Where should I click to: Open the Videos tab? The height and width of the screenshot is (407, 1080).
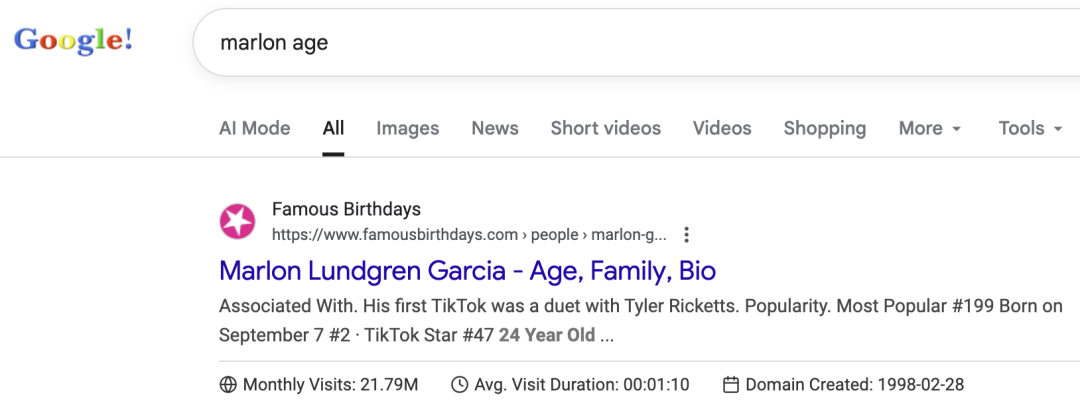pyautogui.click(x=722, y=128)
